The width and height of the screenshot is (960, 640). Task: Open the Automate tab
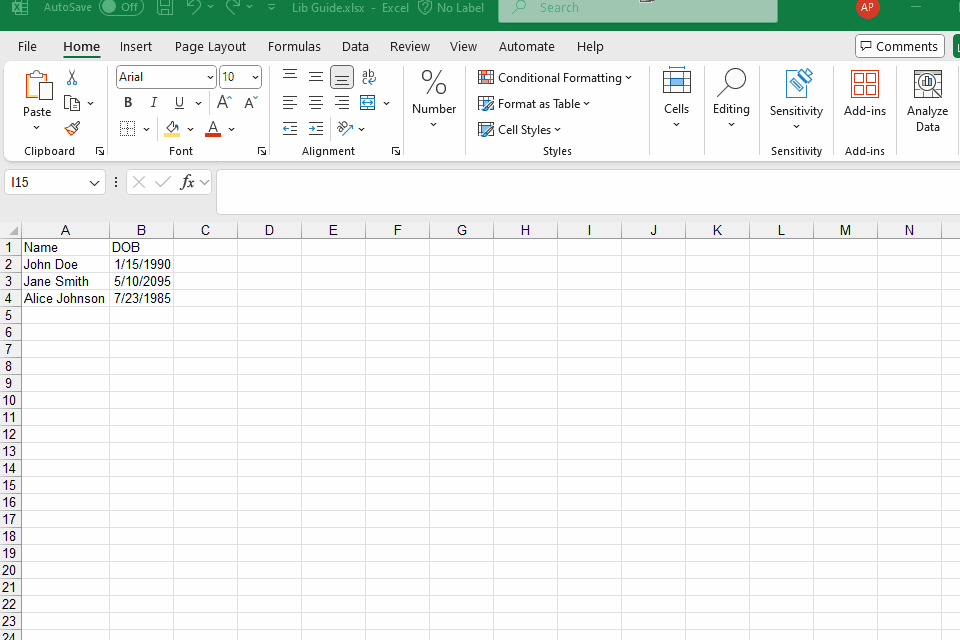point(527,47)
